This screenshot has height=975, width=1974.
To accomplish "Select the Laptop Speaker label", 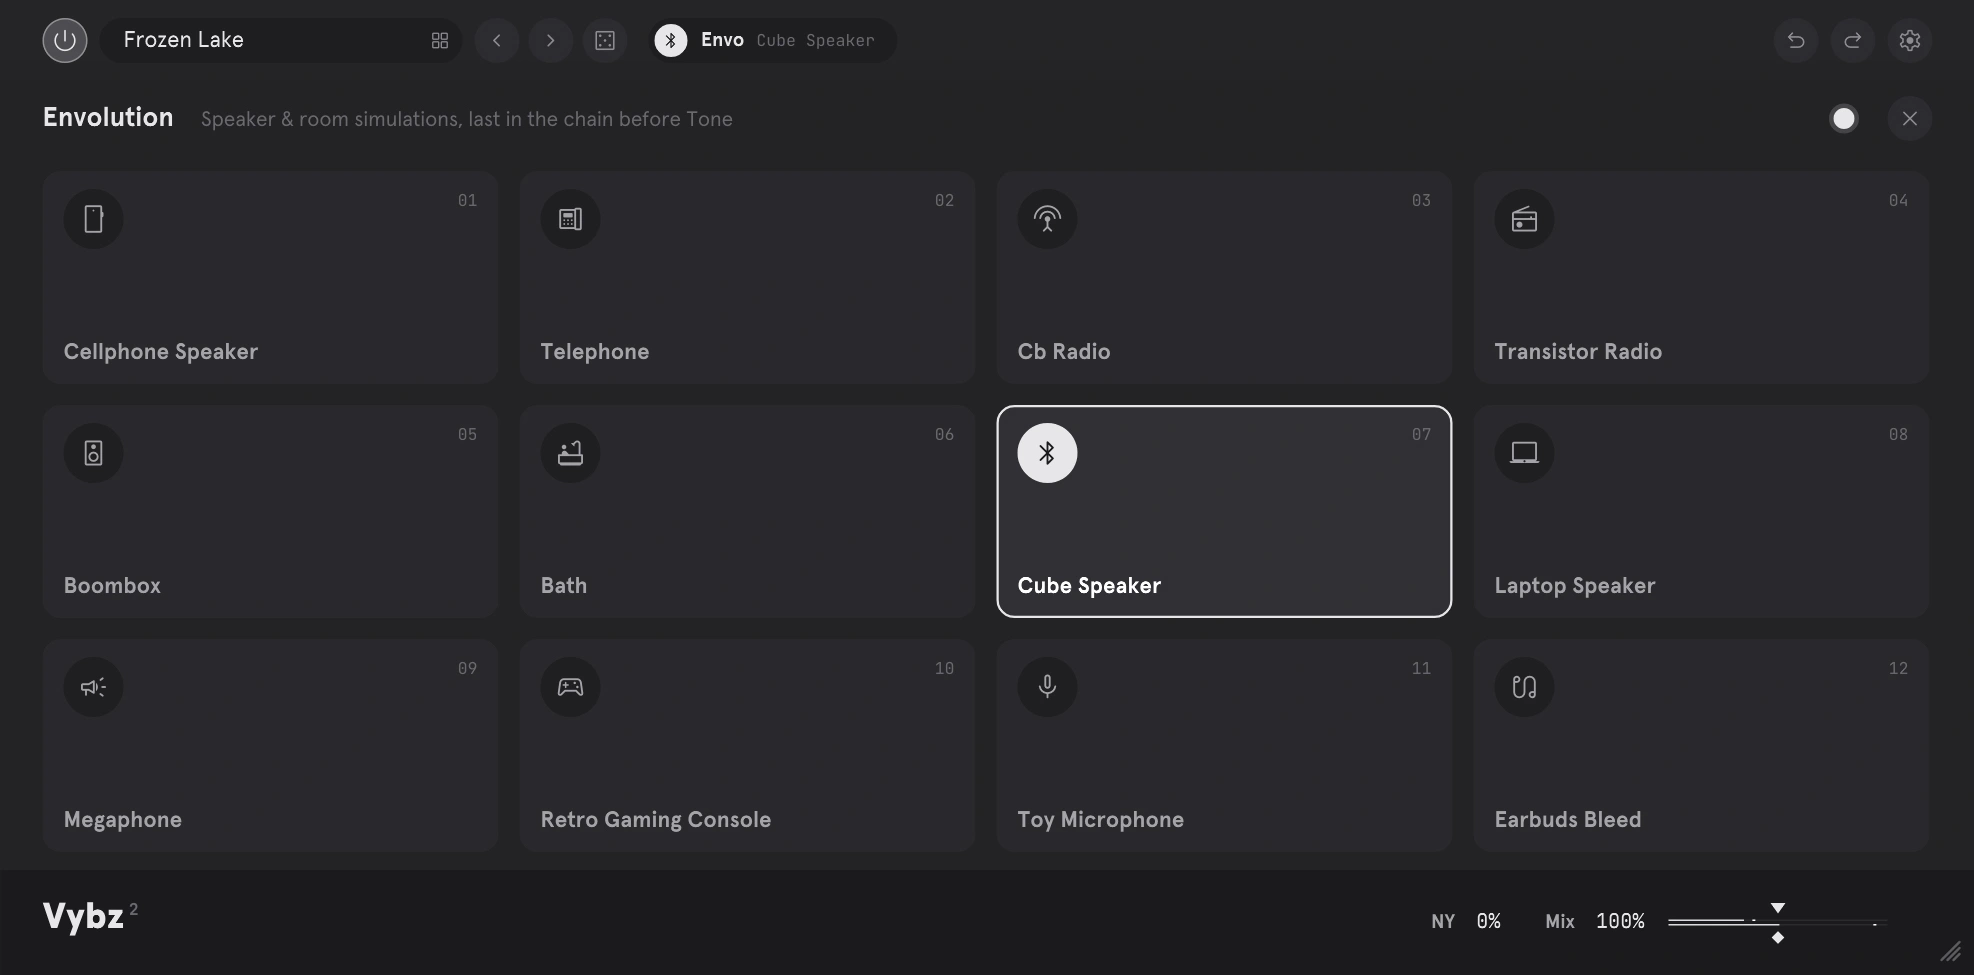I will coord(1575,586).
